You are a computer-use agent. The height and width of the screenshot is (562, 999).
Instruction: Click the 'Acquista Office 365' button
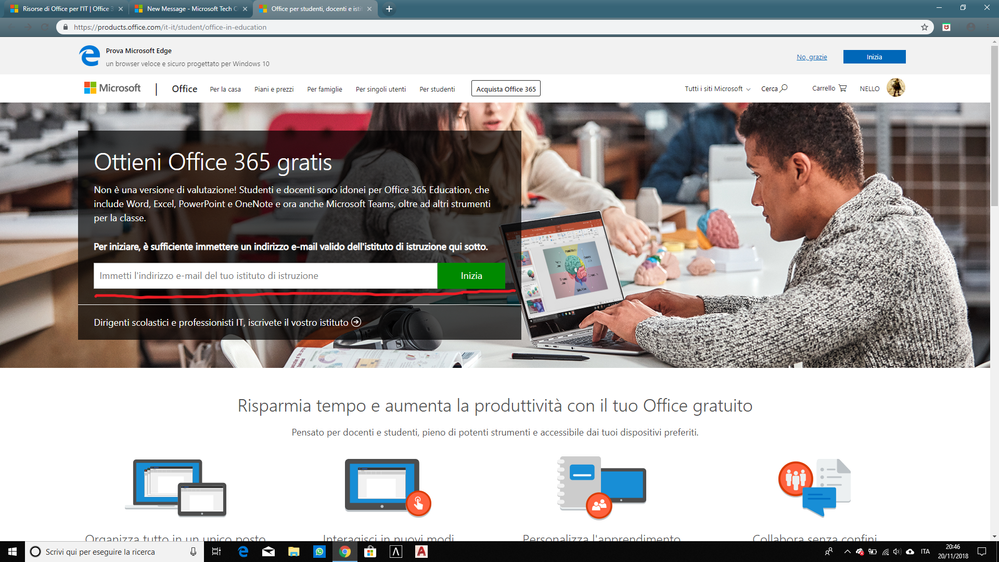pos(506,89)
